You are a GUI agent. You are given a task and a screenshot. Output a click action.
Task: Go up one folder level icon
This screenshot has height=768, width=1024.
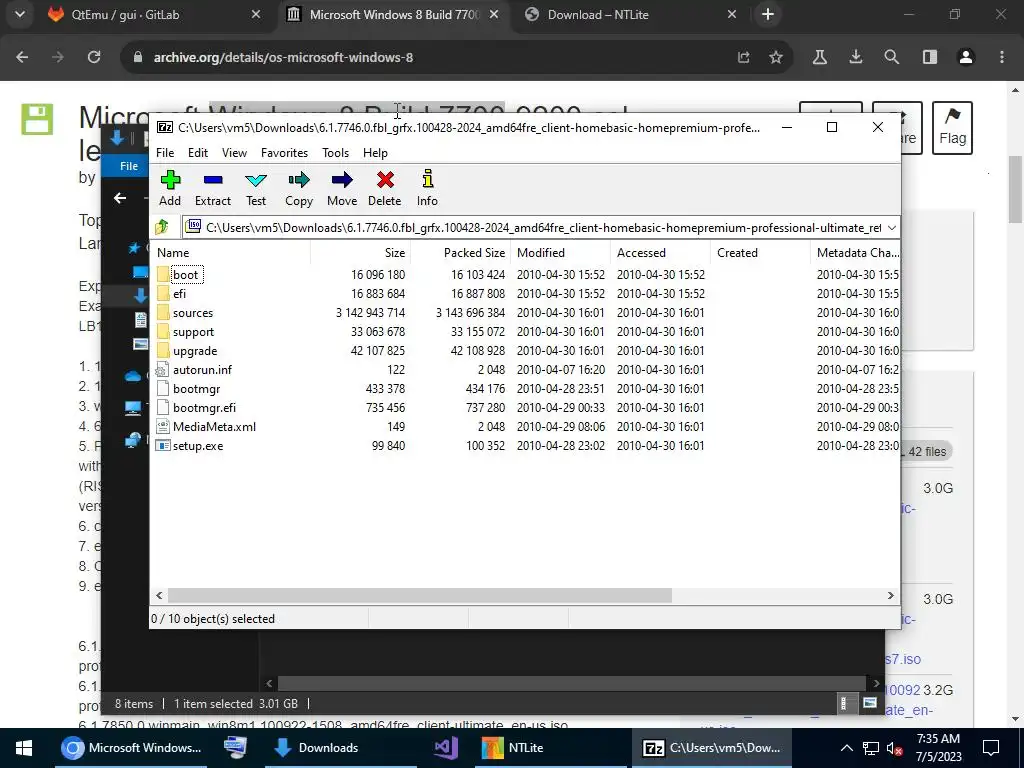coord(162,227)
